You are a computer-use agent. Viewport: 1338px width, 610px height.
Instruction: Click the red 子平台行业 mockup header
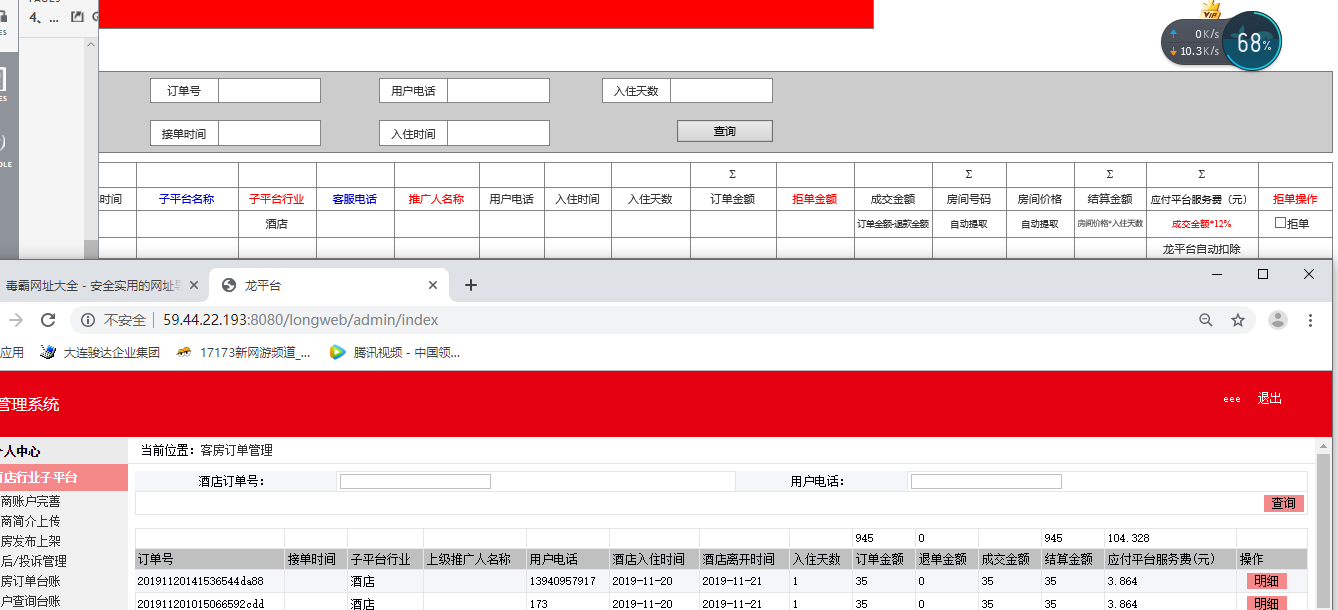coord(277,199)
